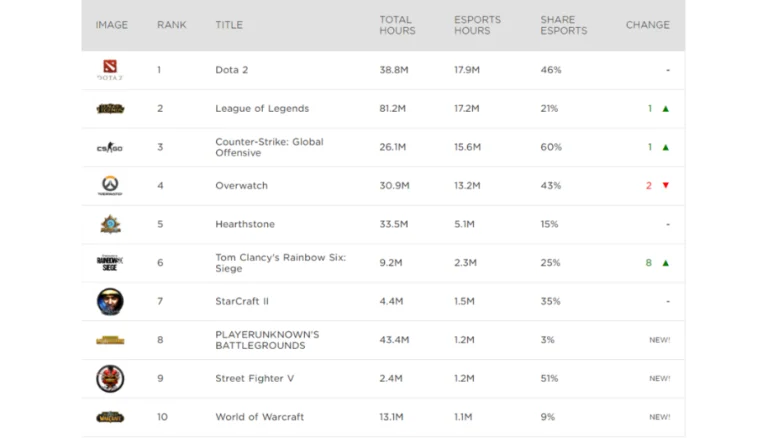Click the Rainbow Six Siege logo
The width and height of the screenshot is (768, 438).
coord(110,263)
